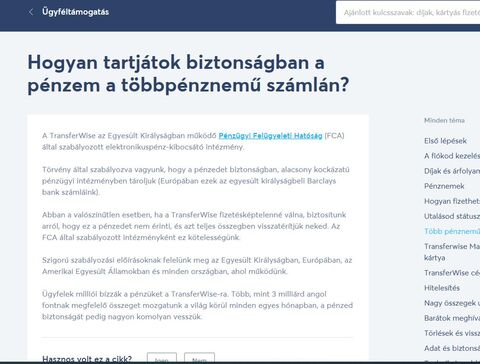The image size is (480, 364).
Task: Click the article title Hogyan tartjátok biztonságban
Action: tap(188, 74)
